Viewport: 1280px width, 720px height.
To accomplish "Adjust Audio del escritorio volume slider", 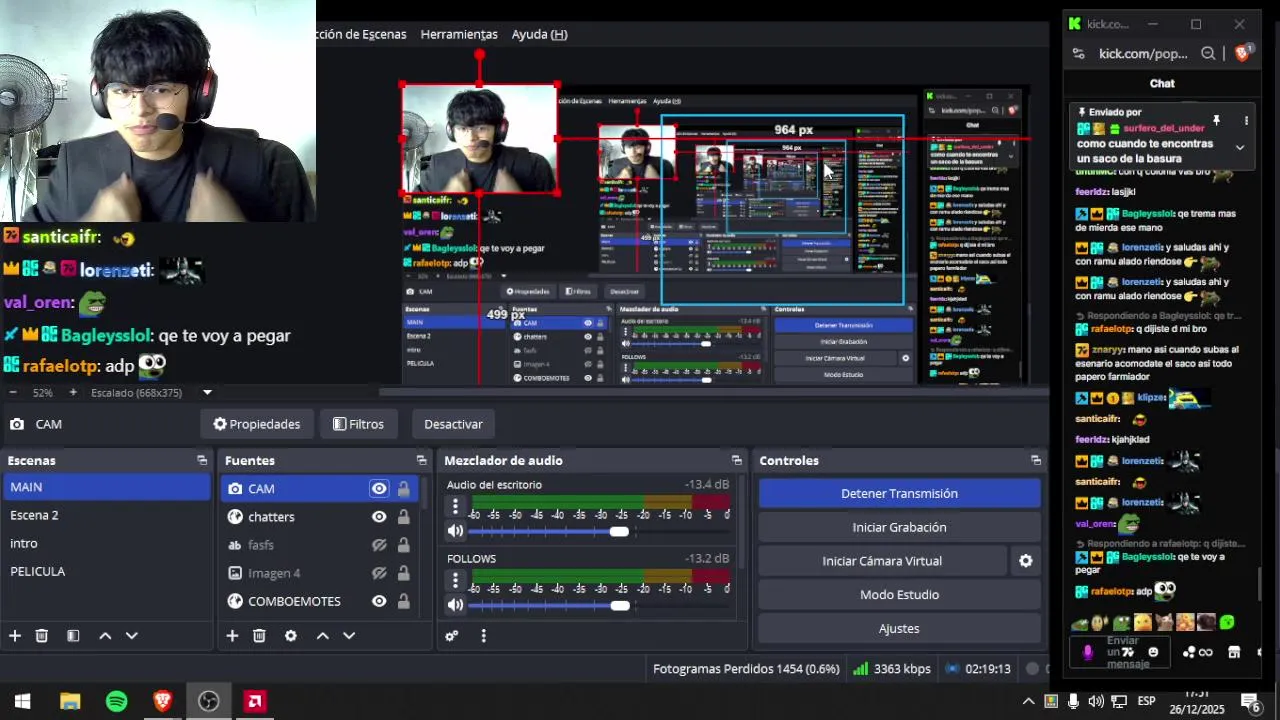I will click(x=619, y=532).
